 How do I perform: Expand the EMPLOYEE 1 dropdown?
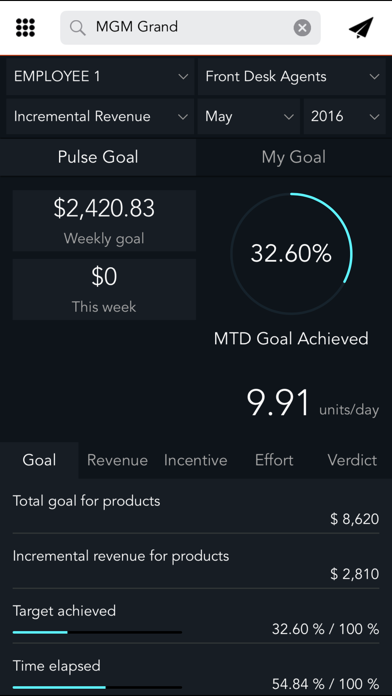pyautogui.click(x=100, y=77)
